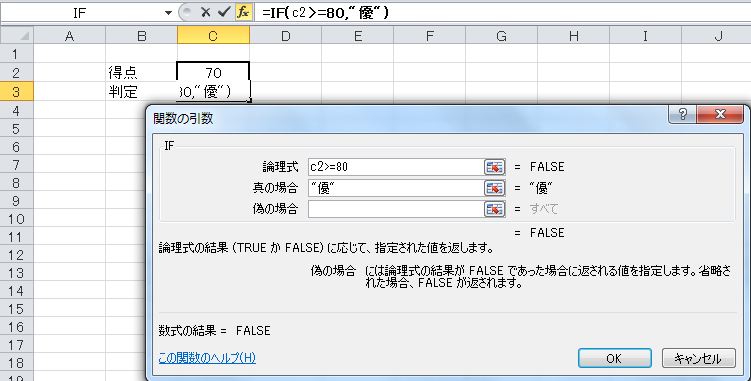This screenshot has width=751, height=381.
Task: Click range selector icon beside 偽の場合
Action: click(494, 209)
